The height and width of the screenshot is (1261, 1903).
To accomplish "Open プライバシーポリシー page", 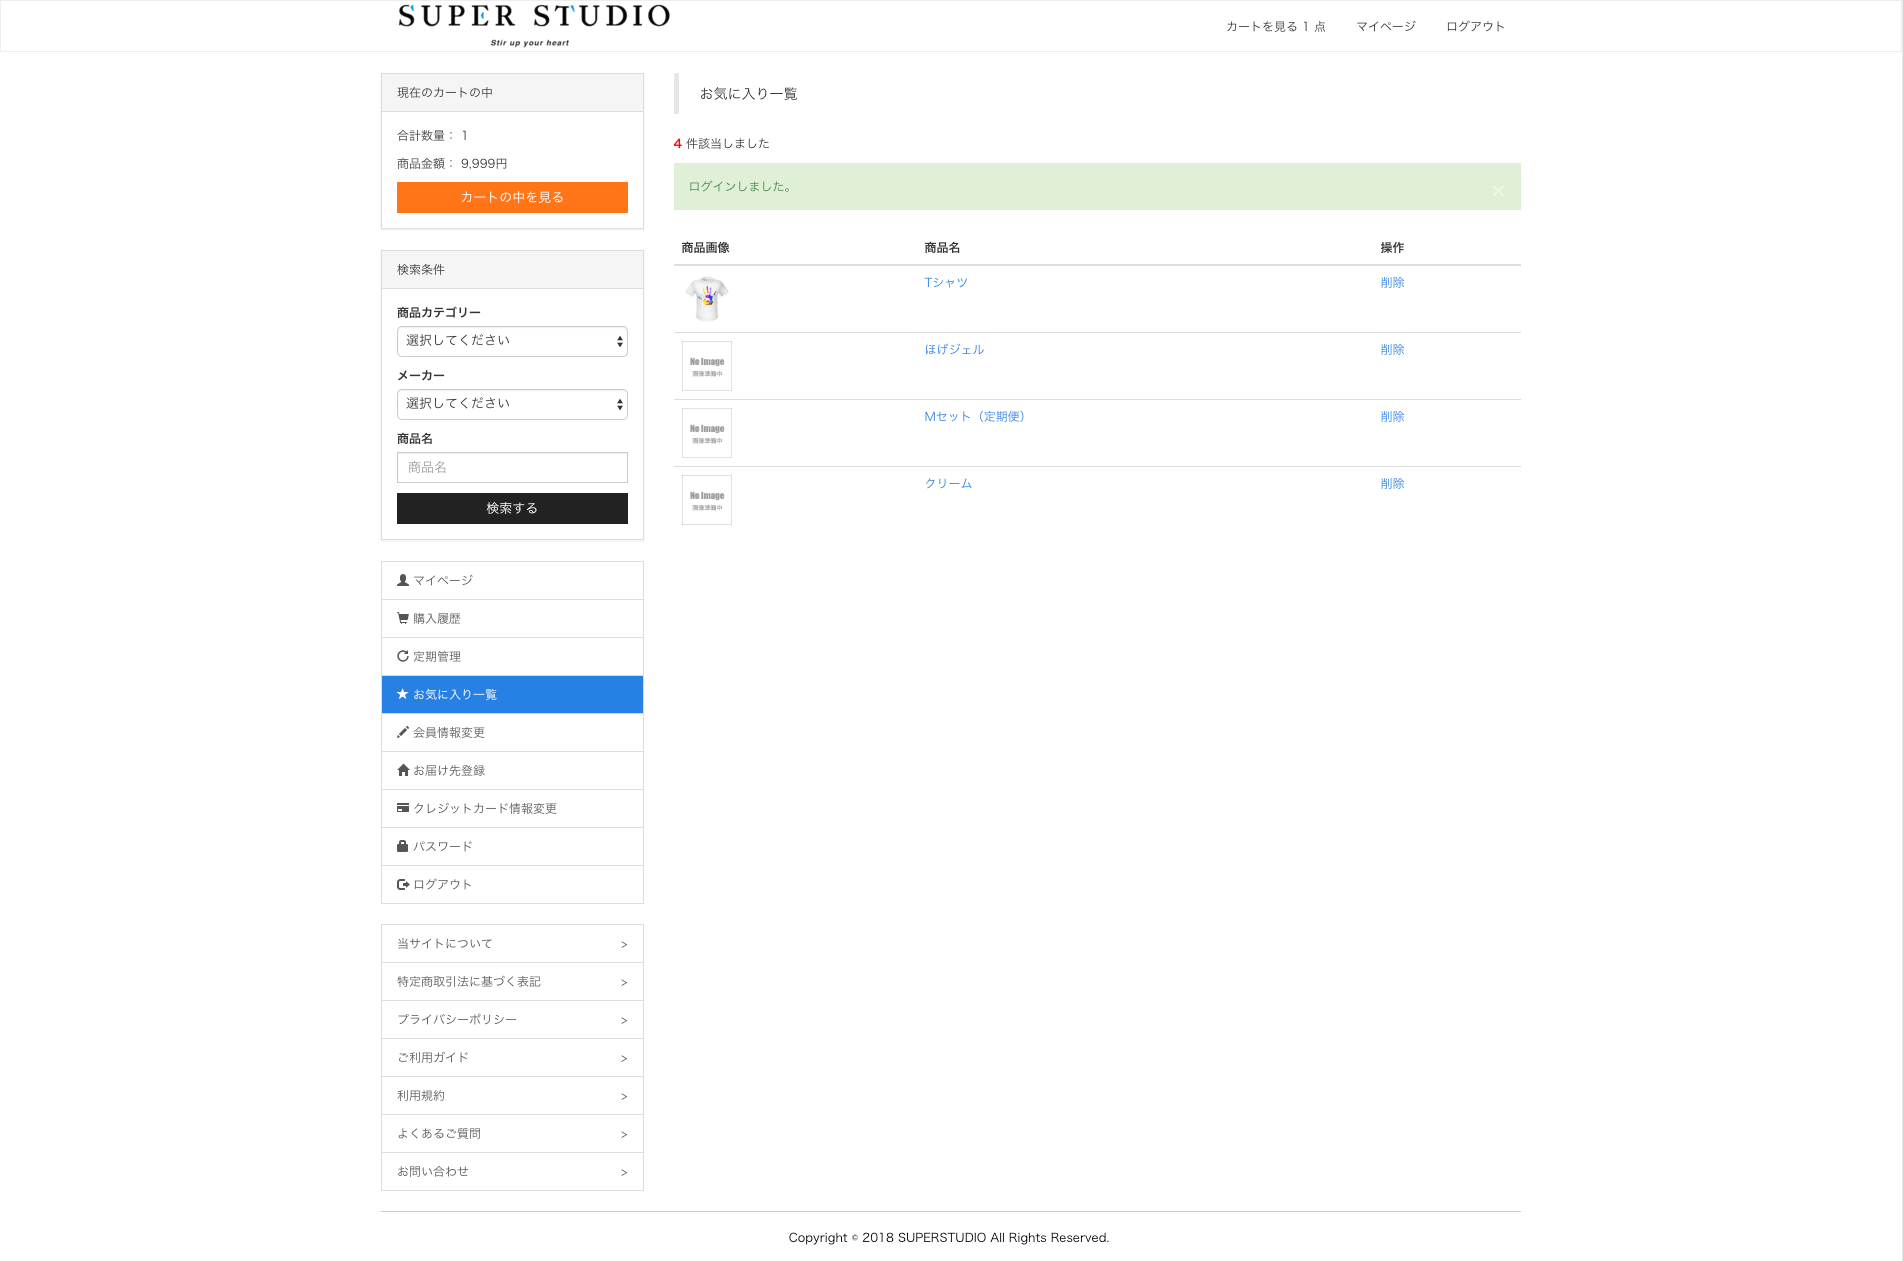I will point(512,1020).
